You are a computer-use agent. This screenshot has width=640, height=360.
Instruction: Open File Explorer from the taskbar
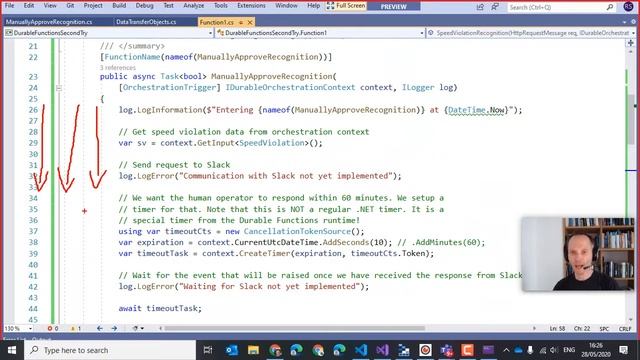tap(253, 350)
